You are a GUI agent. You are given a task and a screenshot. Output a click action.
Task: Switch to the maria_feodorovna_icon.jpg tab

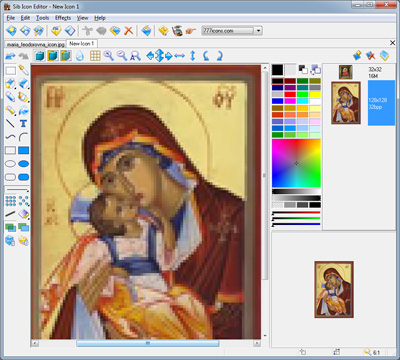(35, 44)
